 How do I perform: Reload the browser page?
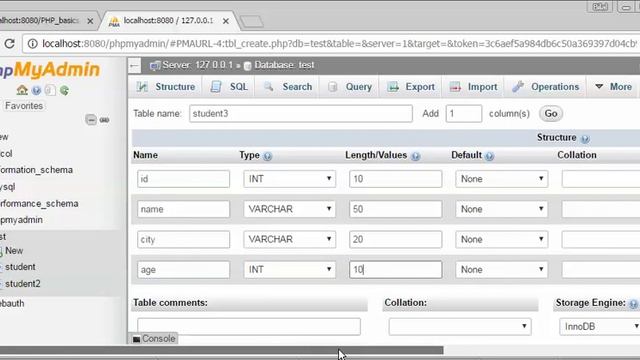tap(9, 43)
